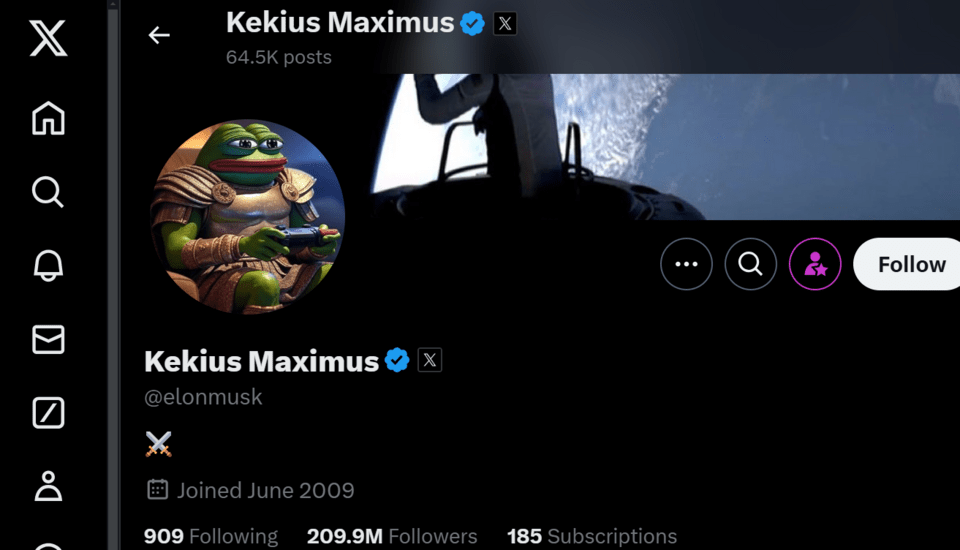
Task: Open Notifications bell icon
Action: coord(48,266)
